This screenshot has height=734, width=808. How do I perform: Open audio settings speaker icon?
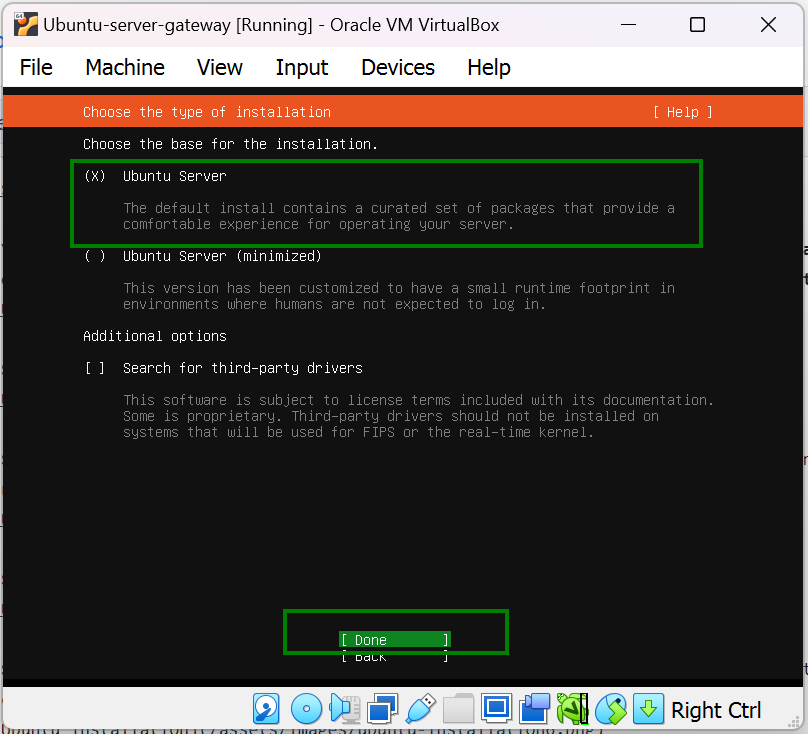[345, 709]
